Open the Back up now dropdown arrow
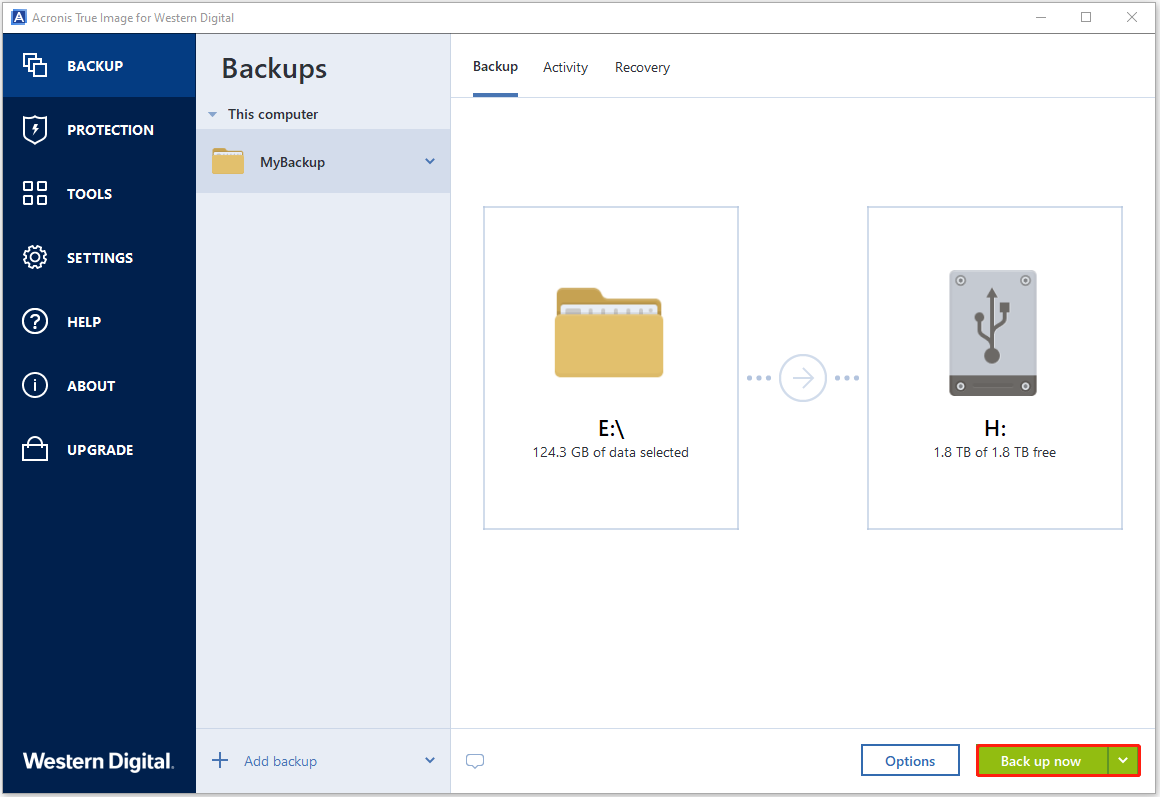 tap(1124, 761)
